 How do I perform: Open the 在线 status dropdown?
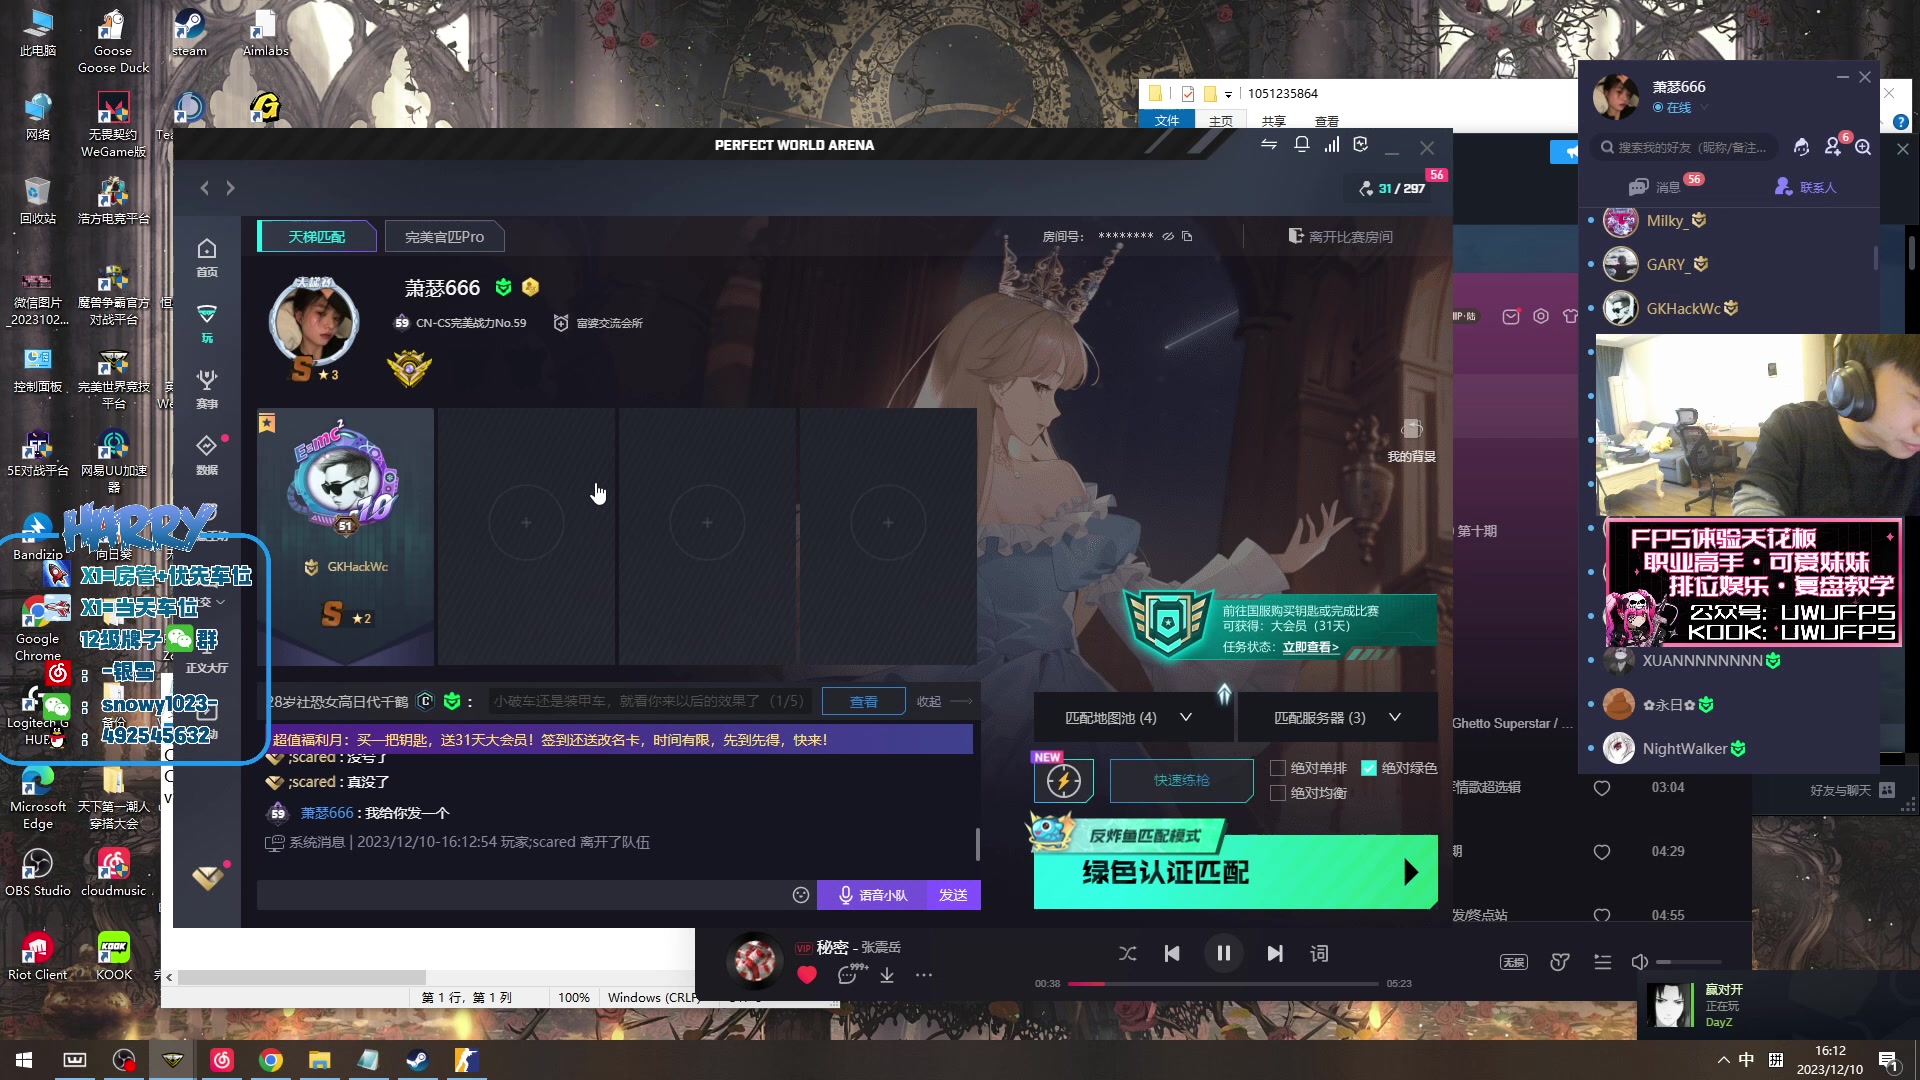[1681, 108]
